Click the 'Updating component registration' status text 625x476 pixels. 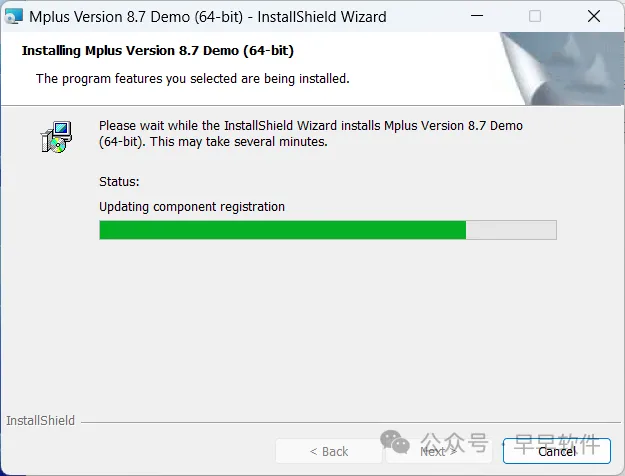click(x=192, y=207)
